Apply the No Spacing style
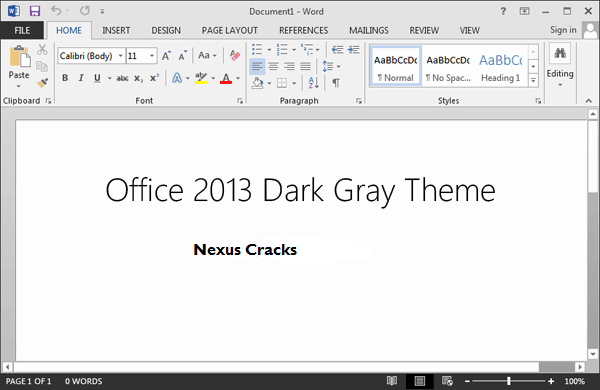This screenshot has height=390, width=600. (x=448, y=67)
